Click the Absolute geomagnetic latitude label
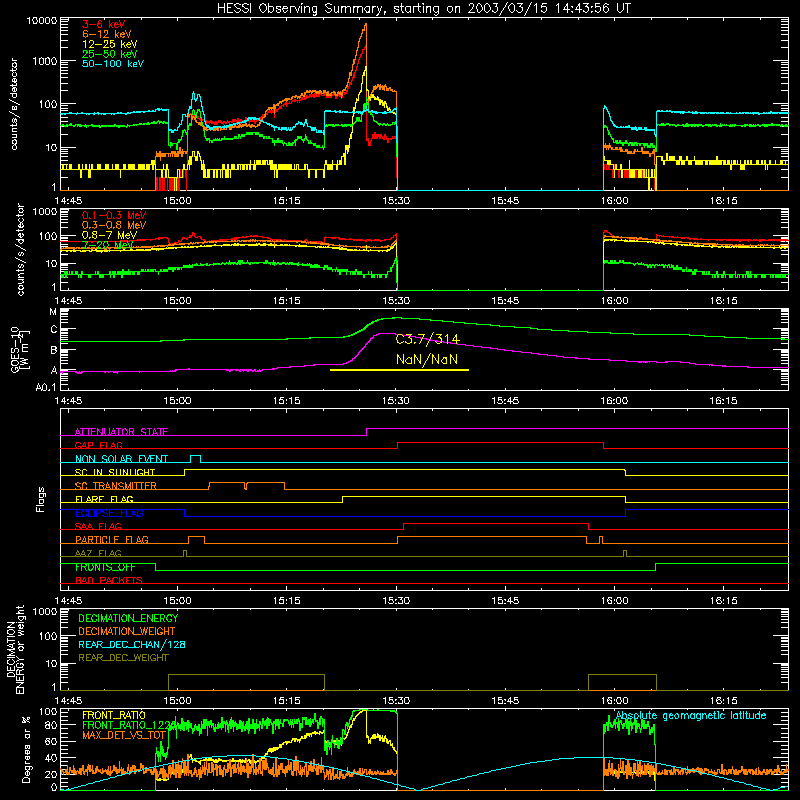800x800 pixels. [691, 716]
